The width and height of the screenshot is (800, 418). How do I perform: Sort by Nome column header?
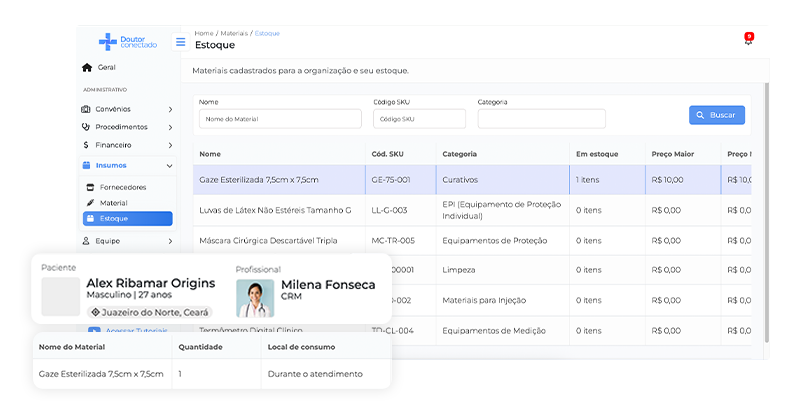point(210,154)
